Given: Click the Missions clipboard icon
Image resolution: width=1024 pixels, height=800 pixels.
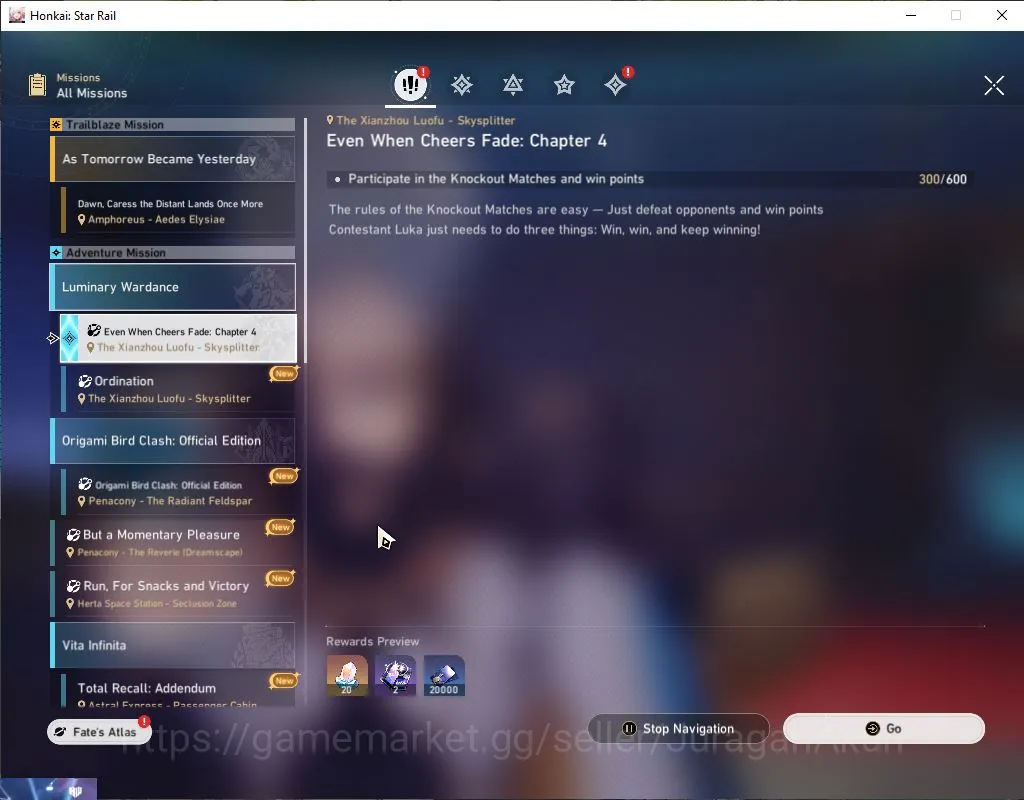Looking at the screenshot, I should click(x=37, y=85).
